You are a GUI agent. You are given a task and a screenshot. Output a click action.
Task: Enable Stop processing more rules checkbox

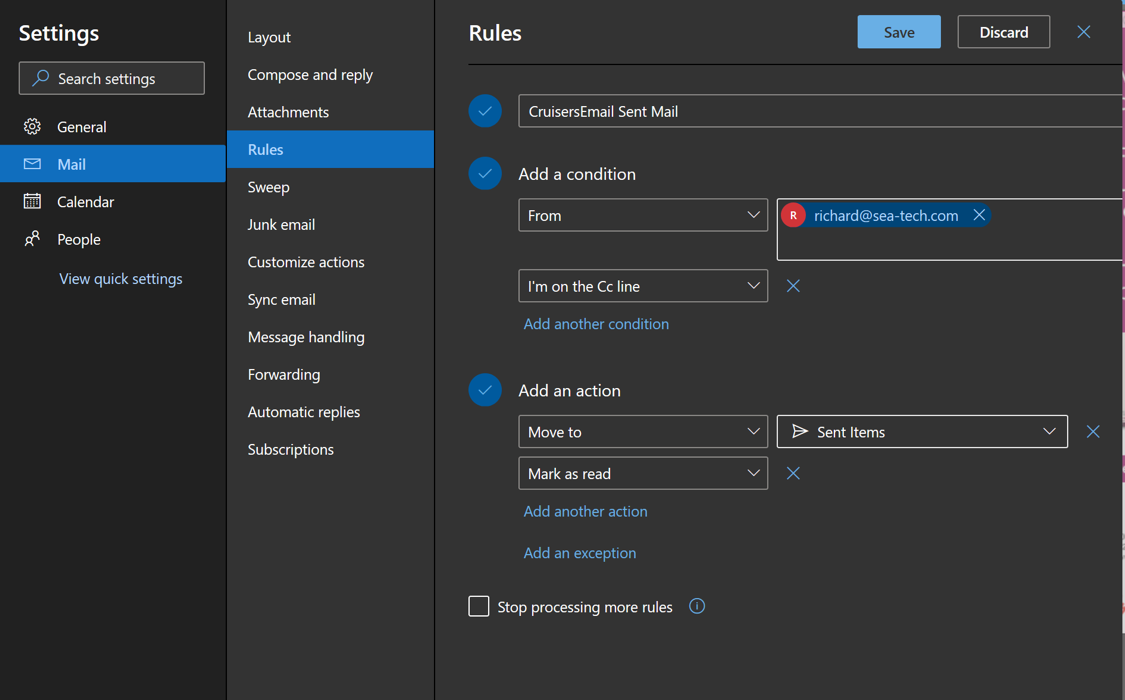[x=479, y=607]
